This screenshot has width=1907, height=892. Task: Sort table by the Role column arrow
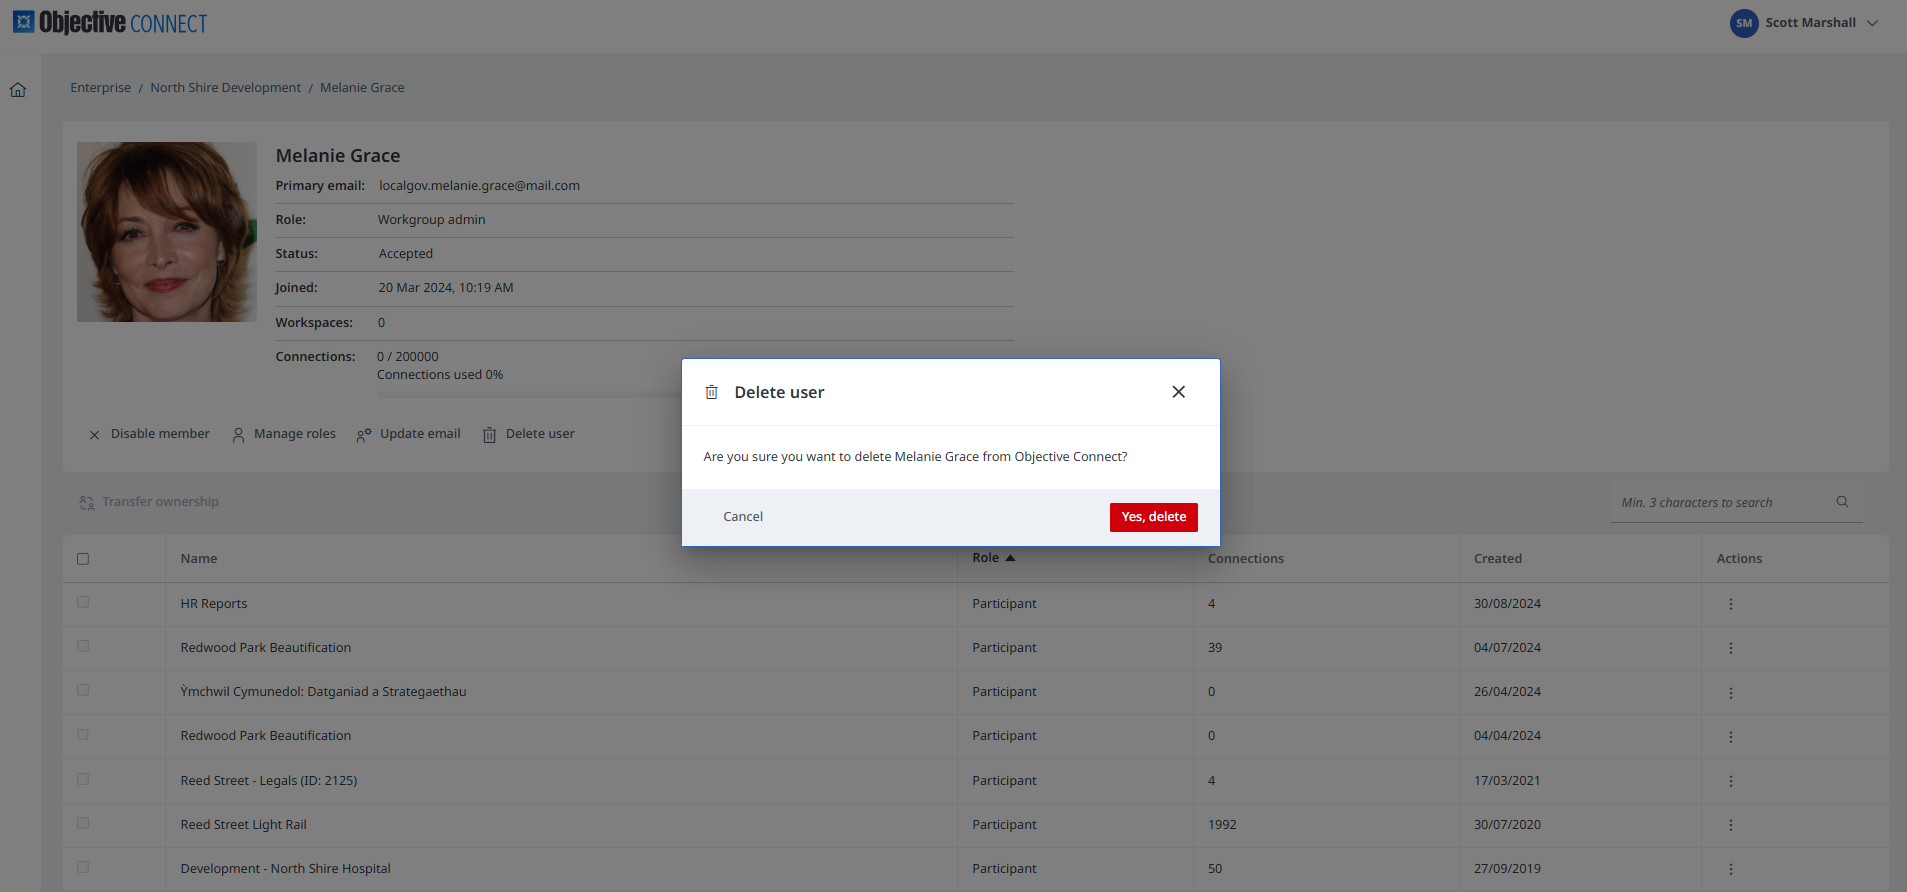[1010, 558]
